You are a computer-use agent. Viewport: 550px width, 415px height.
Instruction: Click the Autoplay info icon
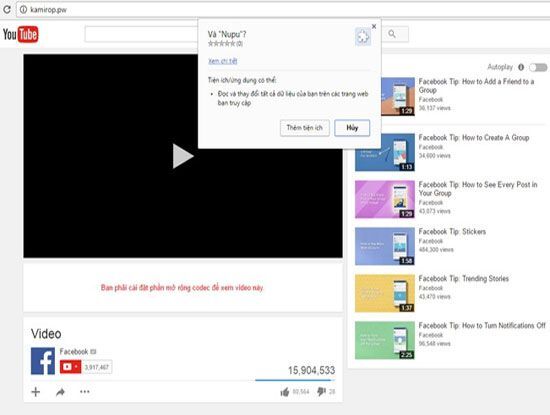click(x=521, y=67)
